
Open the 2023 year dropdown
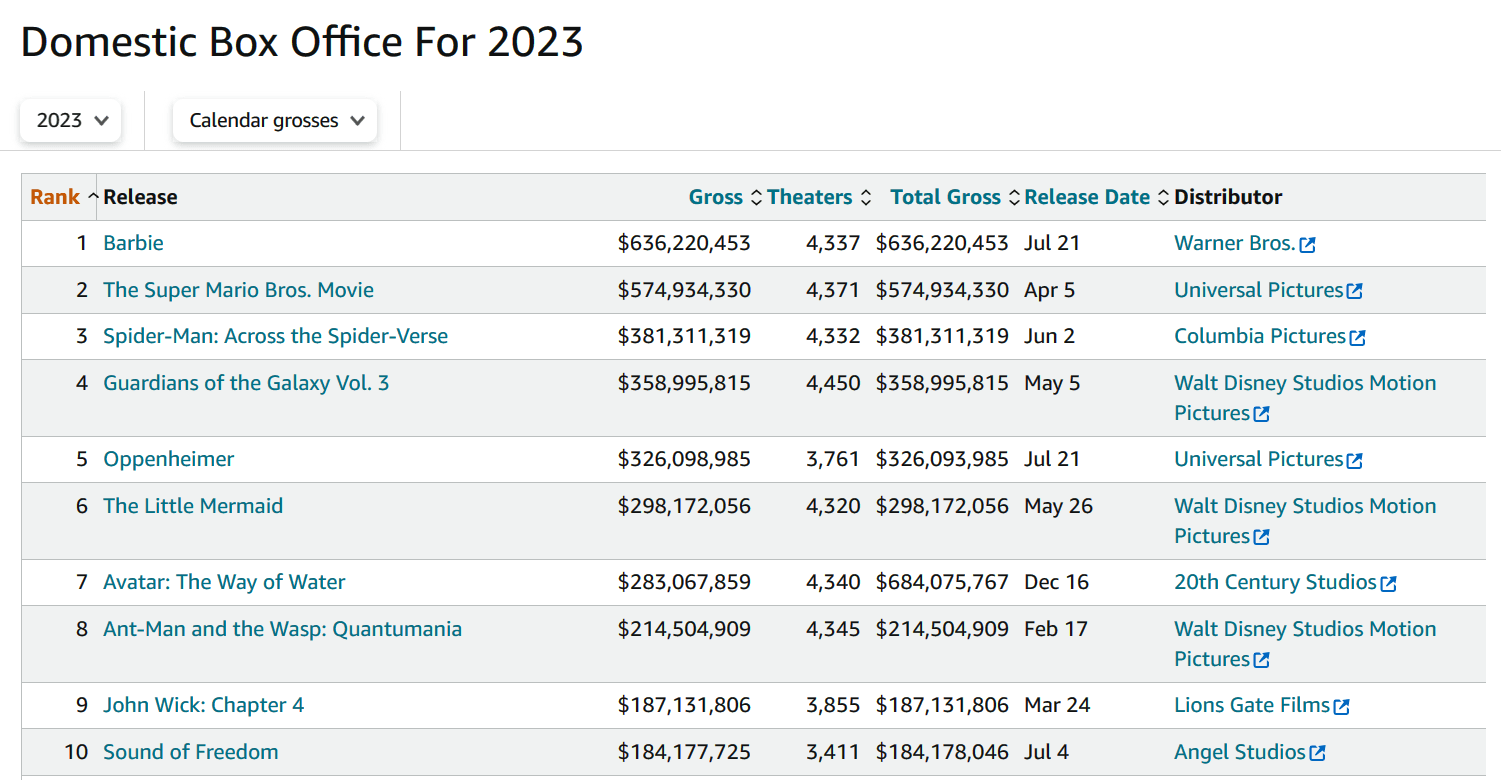(x=71, y=121)
